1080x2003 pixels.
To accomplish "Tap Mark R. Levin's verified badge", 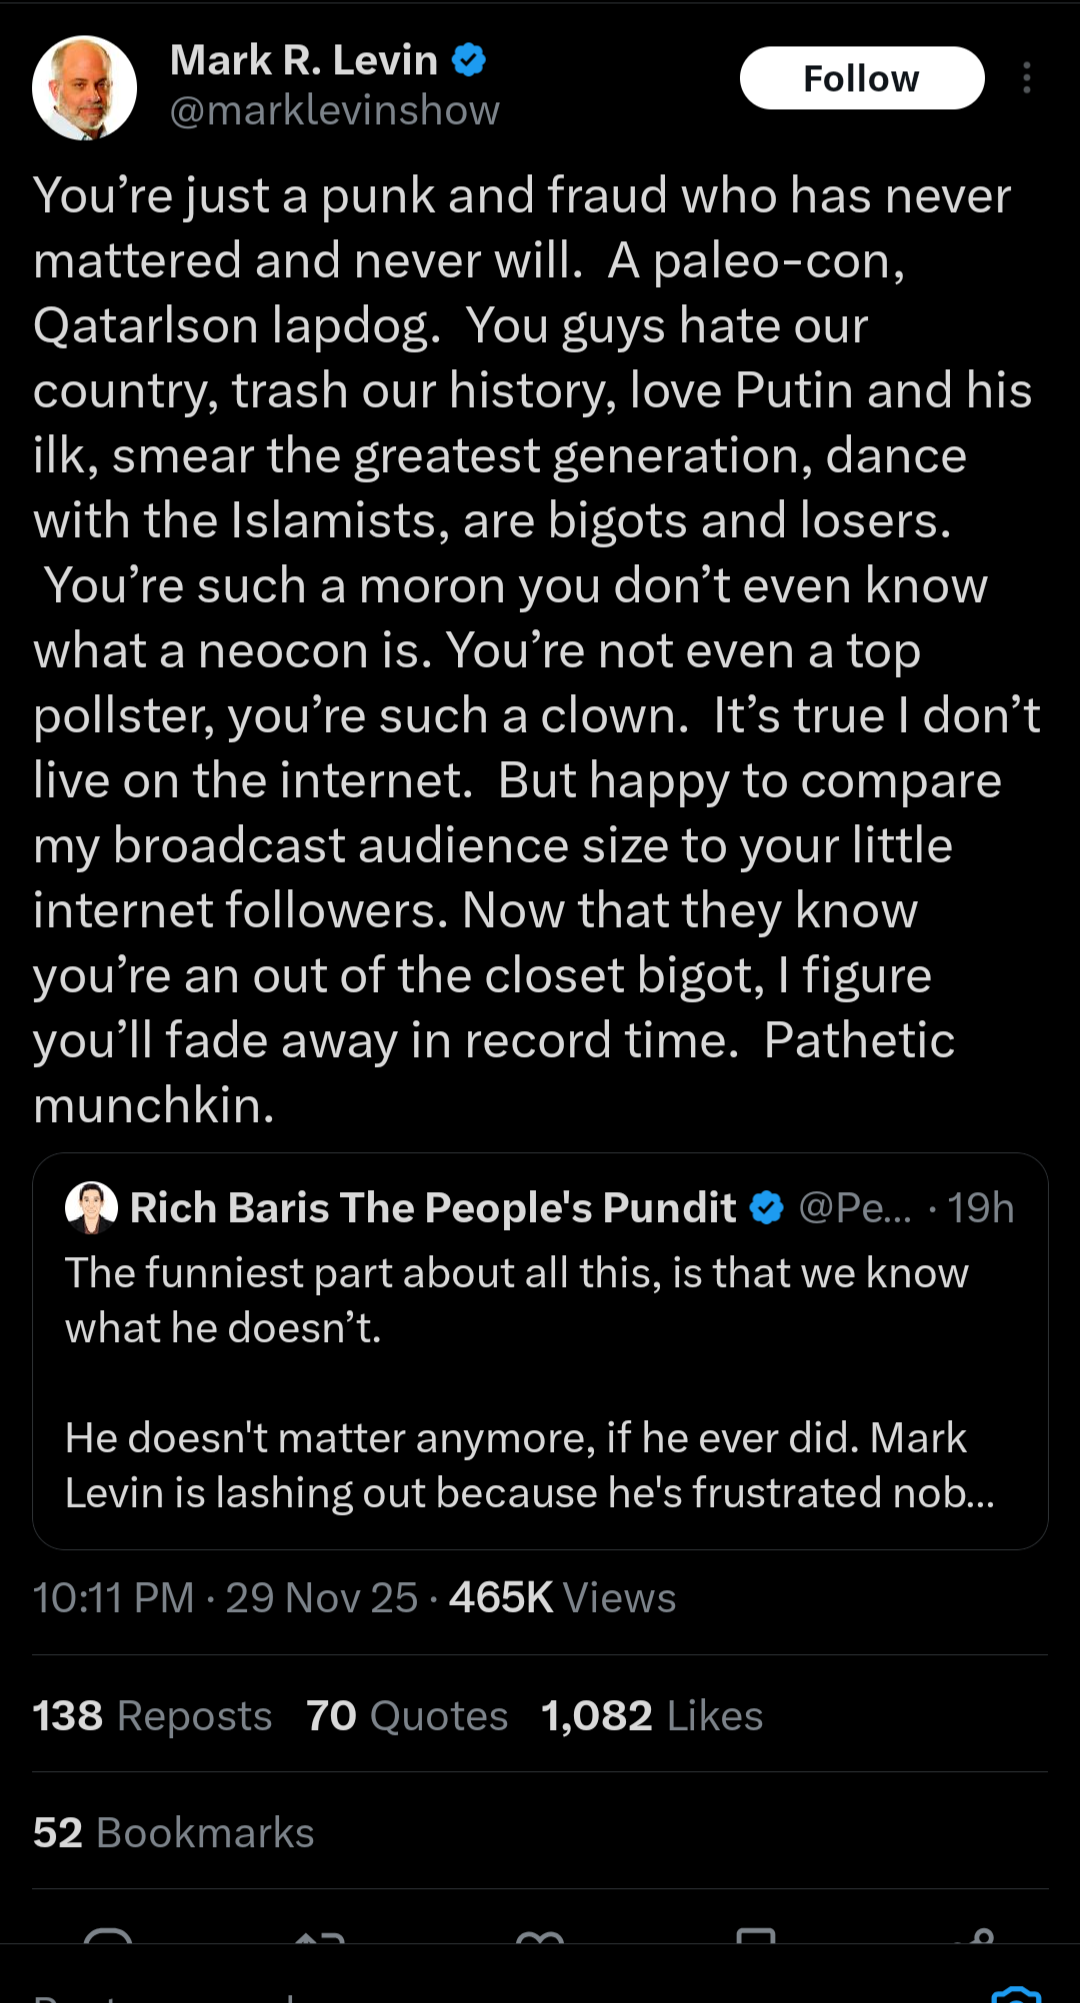I will point(469,60).
